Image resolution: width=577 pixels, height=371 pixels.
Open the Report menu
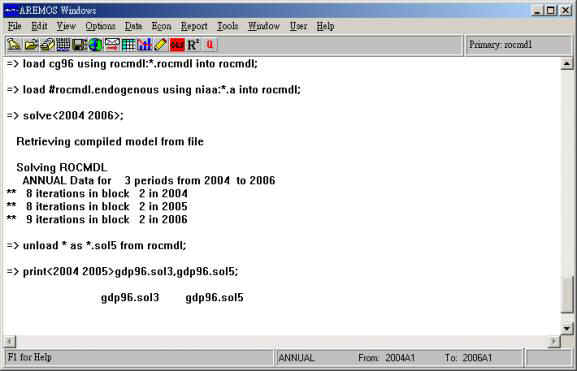[x=194, y=26]
